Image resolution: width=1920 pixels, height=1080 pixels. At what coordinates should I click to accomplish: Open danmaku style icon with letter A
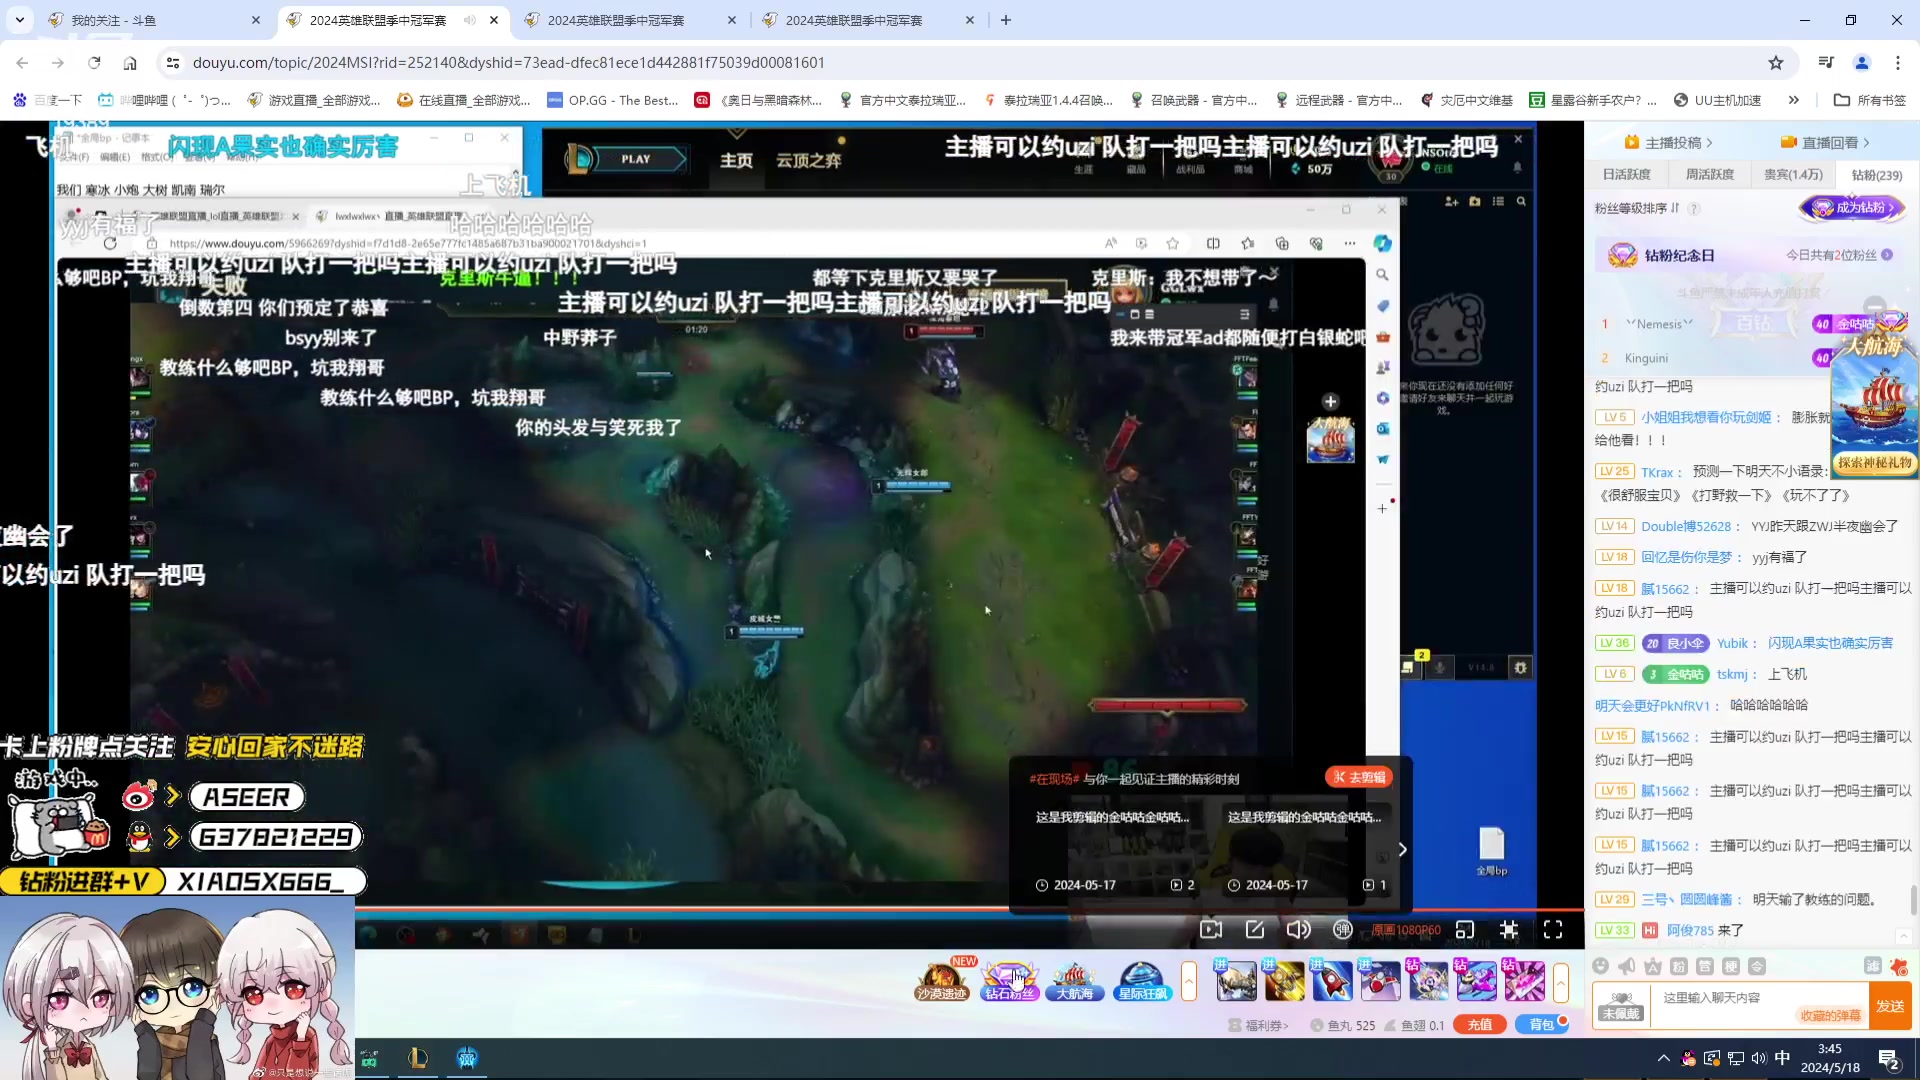pyautogui.click(x=1653, y=966)
